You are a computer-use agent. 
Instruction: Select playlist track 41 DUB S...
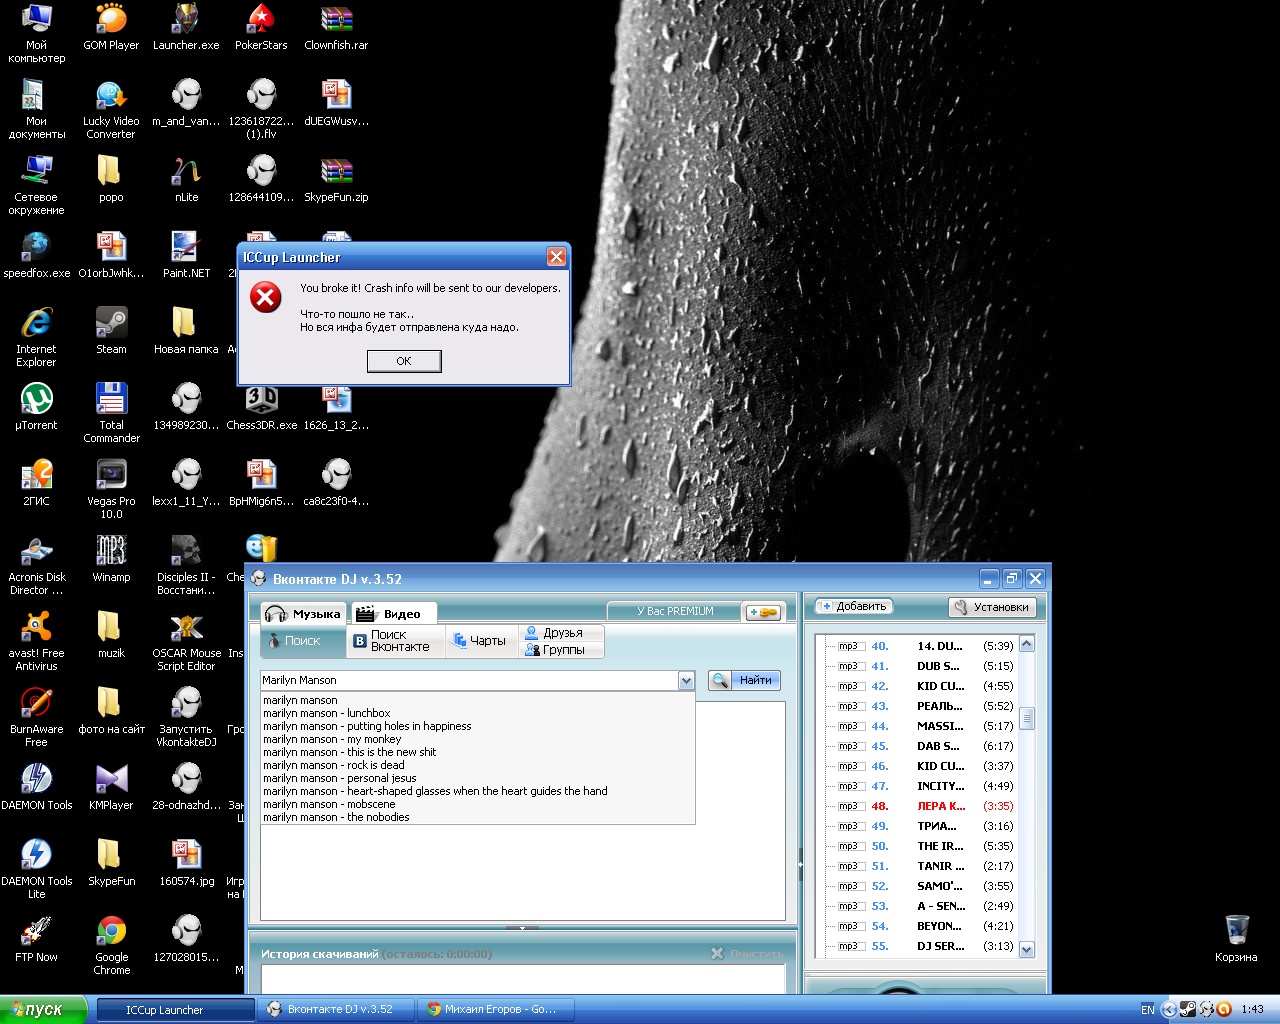click(925, 666)
